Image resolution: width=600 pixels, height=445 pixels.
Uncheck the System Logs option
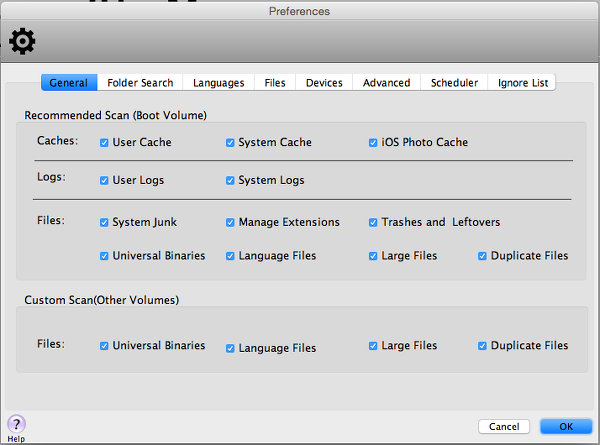click(230, 180)
